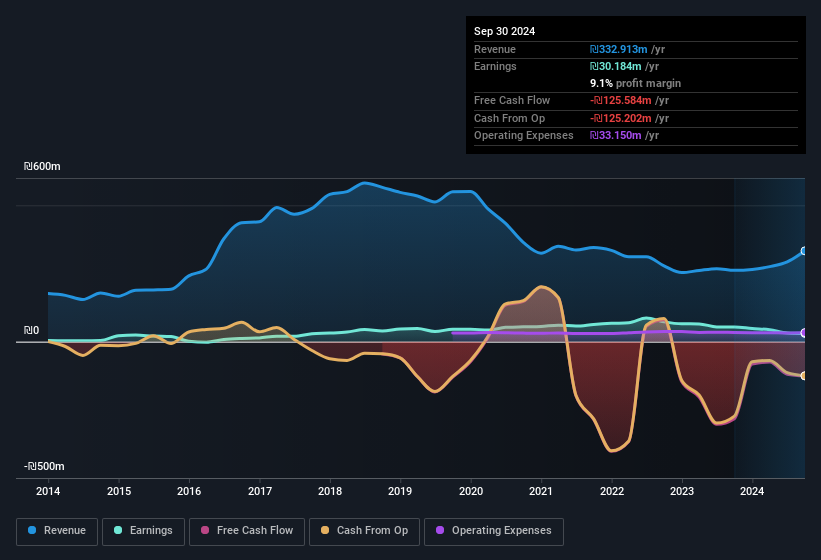Click the 2019 x-axis label
Viewport: 821px width, 560px height.
pyautogui.click(x=400, y=491)
